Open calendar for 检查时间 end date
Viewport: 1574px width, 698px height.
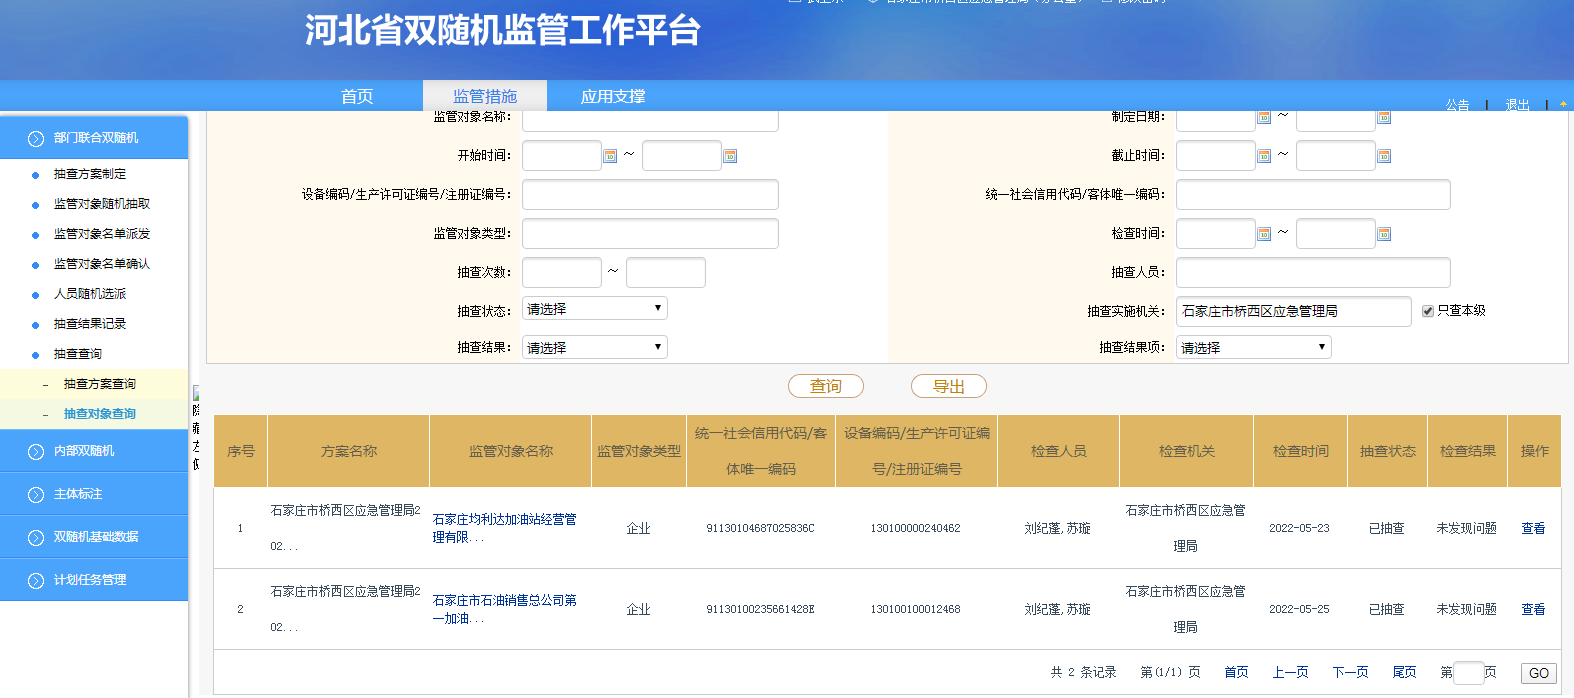[1384, 234]
